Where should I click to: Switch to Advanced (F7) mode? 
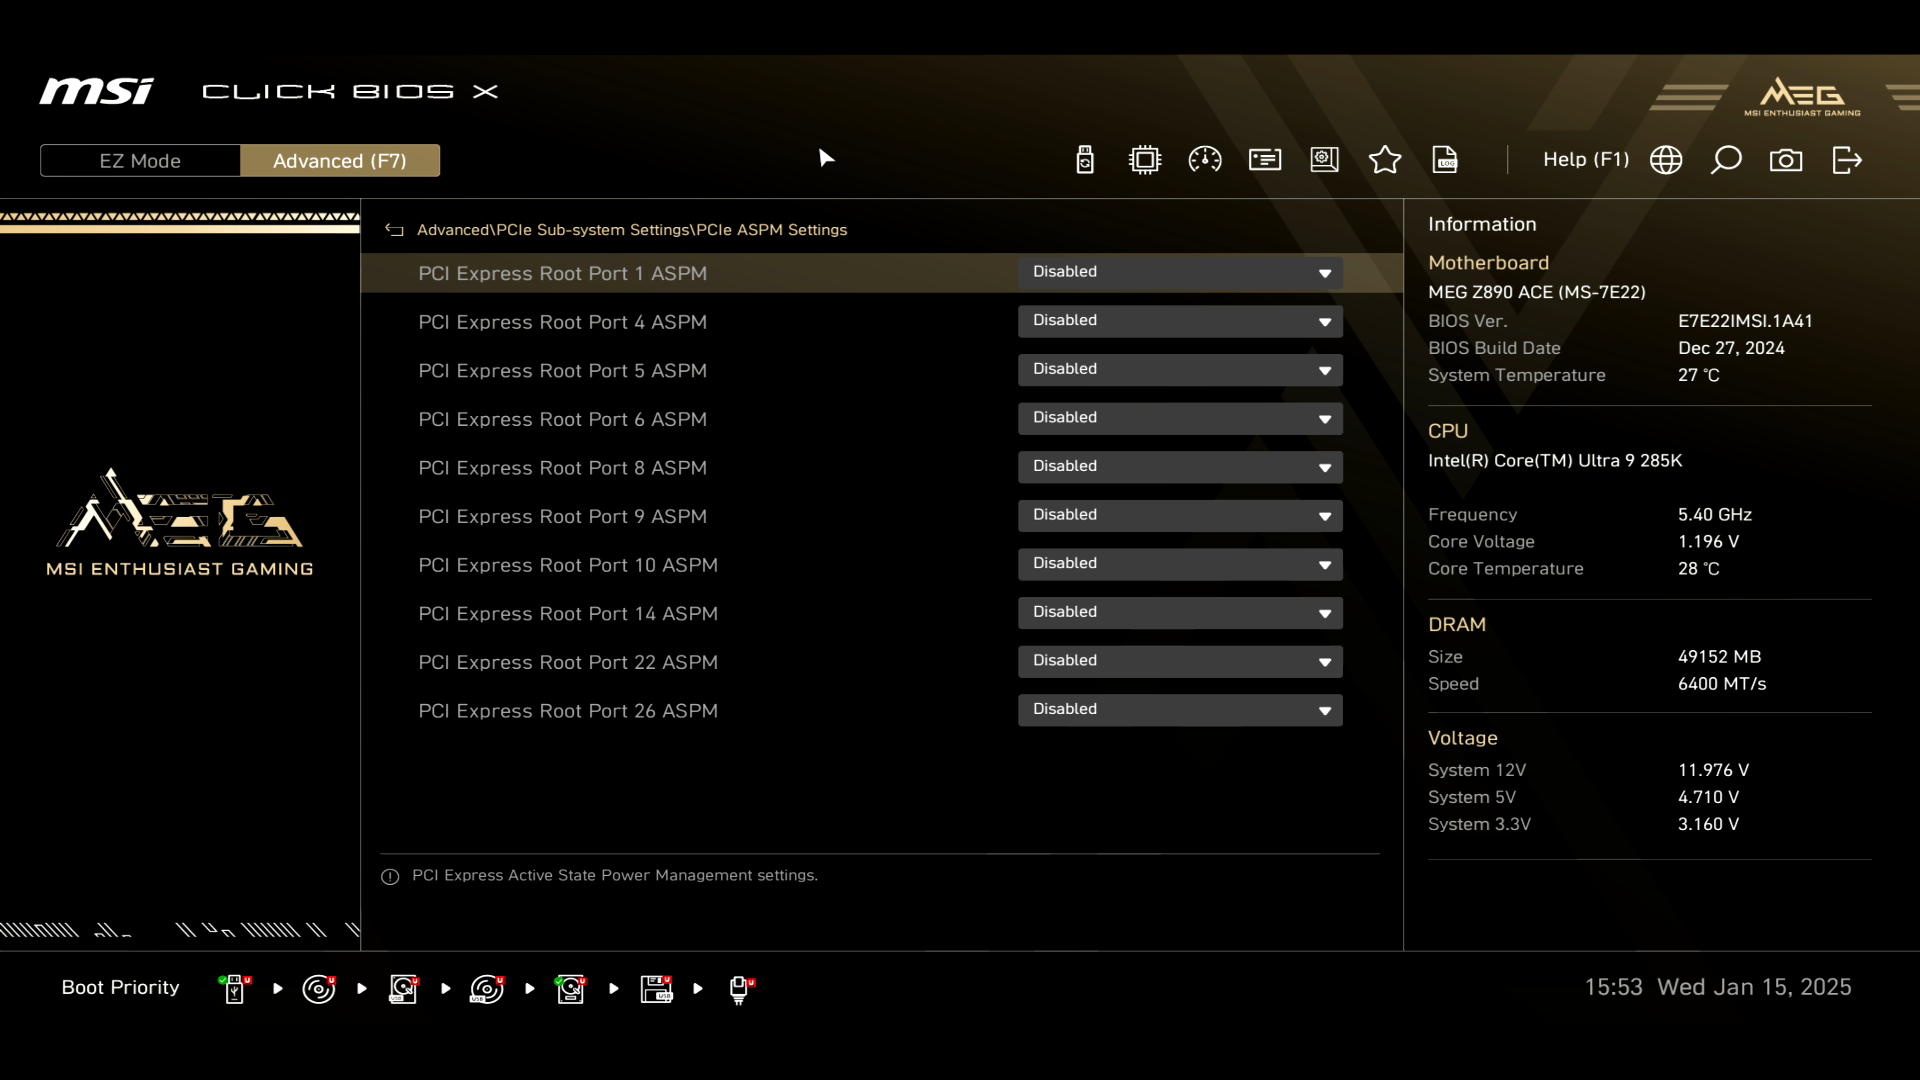point(340,161)
